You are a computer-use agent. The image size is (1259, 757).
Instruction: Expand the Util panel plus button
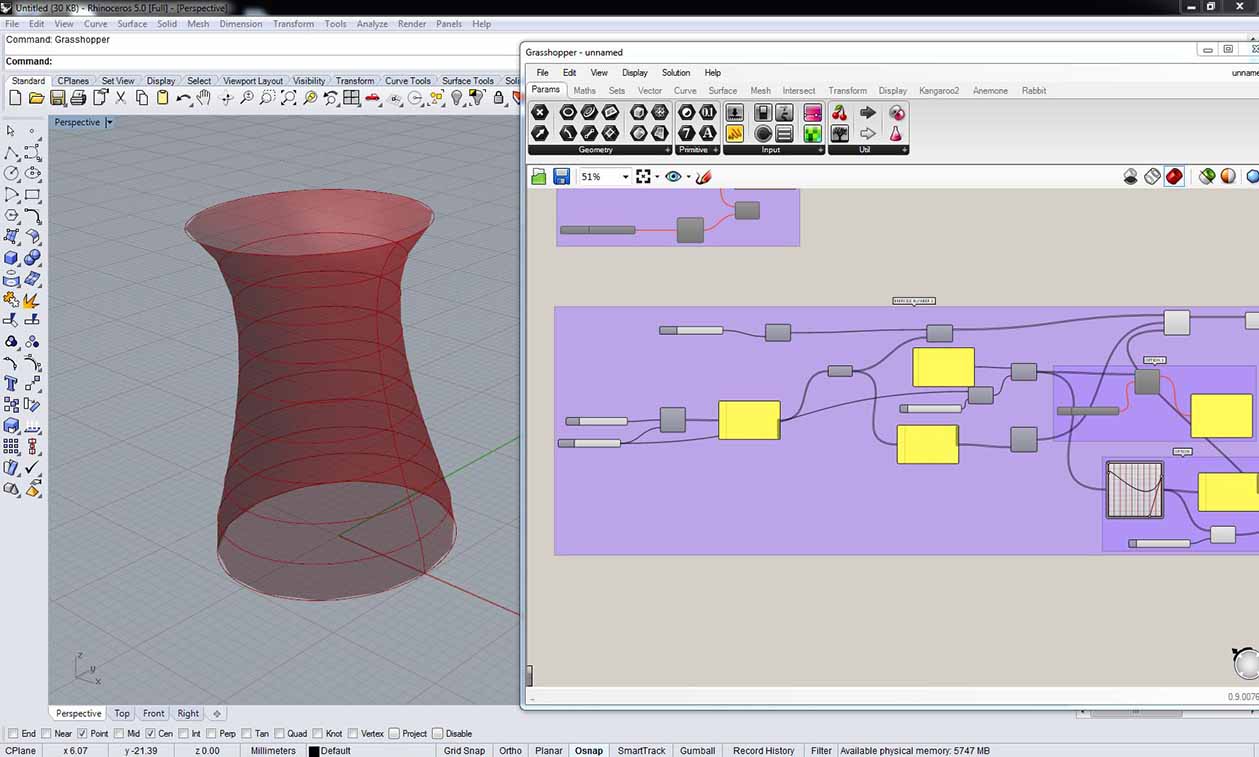click(x=904, y=150)
